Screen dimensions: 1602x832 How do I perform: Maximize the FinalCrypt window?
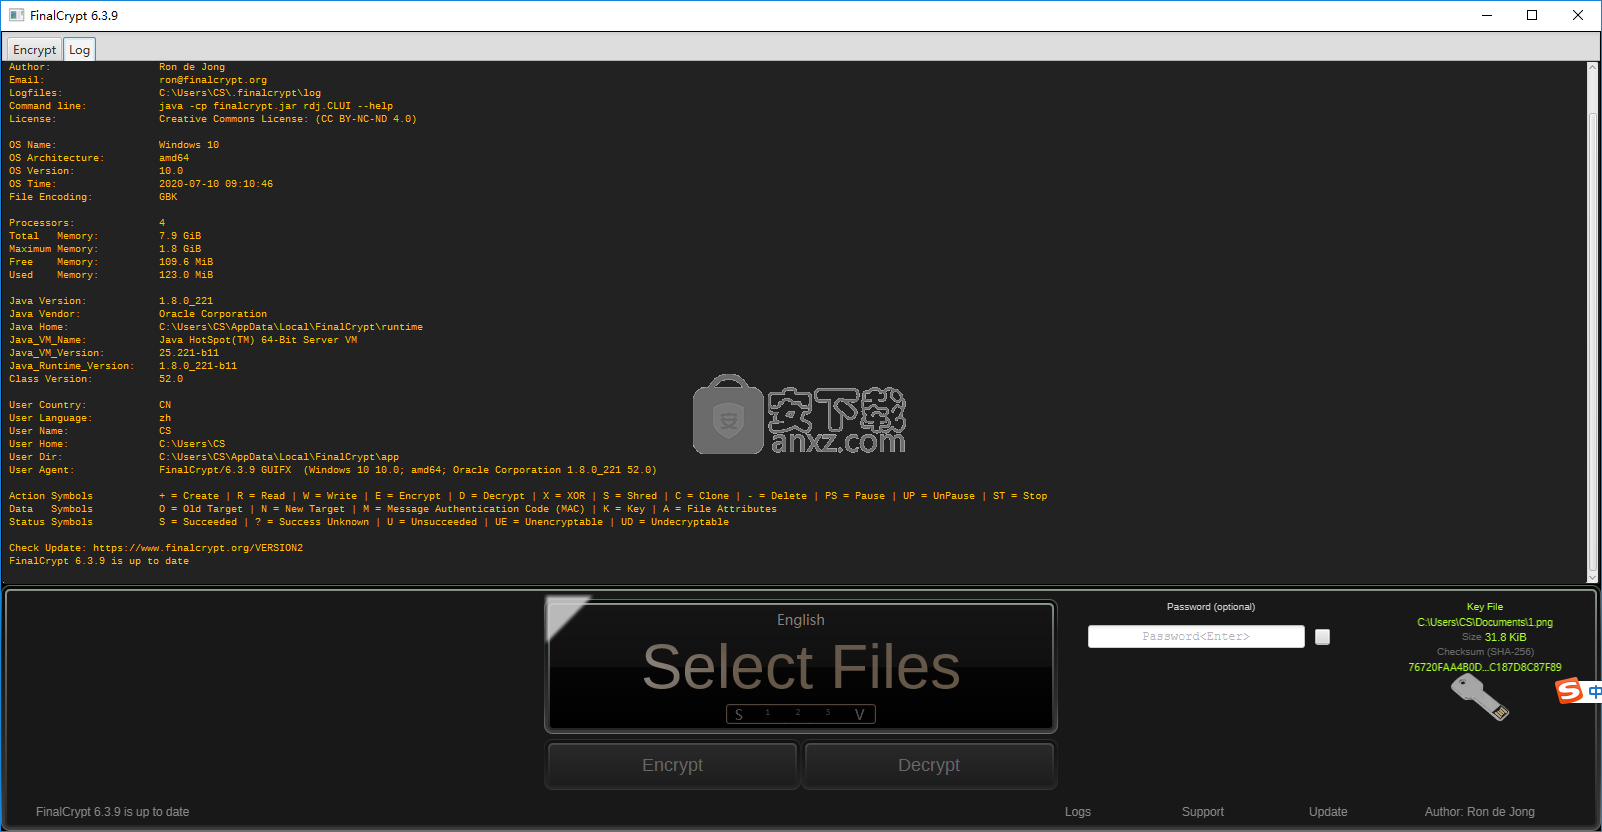coord(1532,15)
